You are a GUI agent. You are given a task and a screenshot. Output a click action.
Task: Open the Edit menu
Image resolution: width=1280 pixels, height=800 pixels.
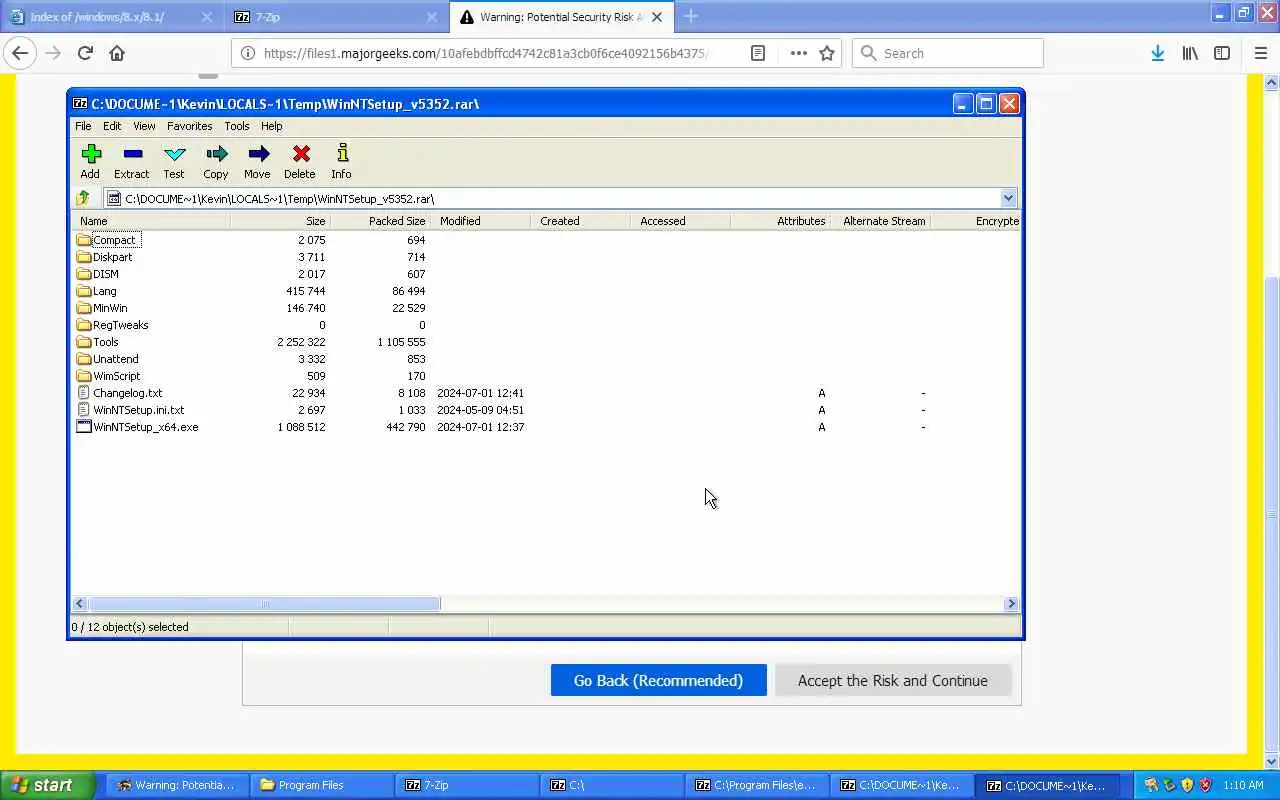pyautogui.click(x=112, y=126)
